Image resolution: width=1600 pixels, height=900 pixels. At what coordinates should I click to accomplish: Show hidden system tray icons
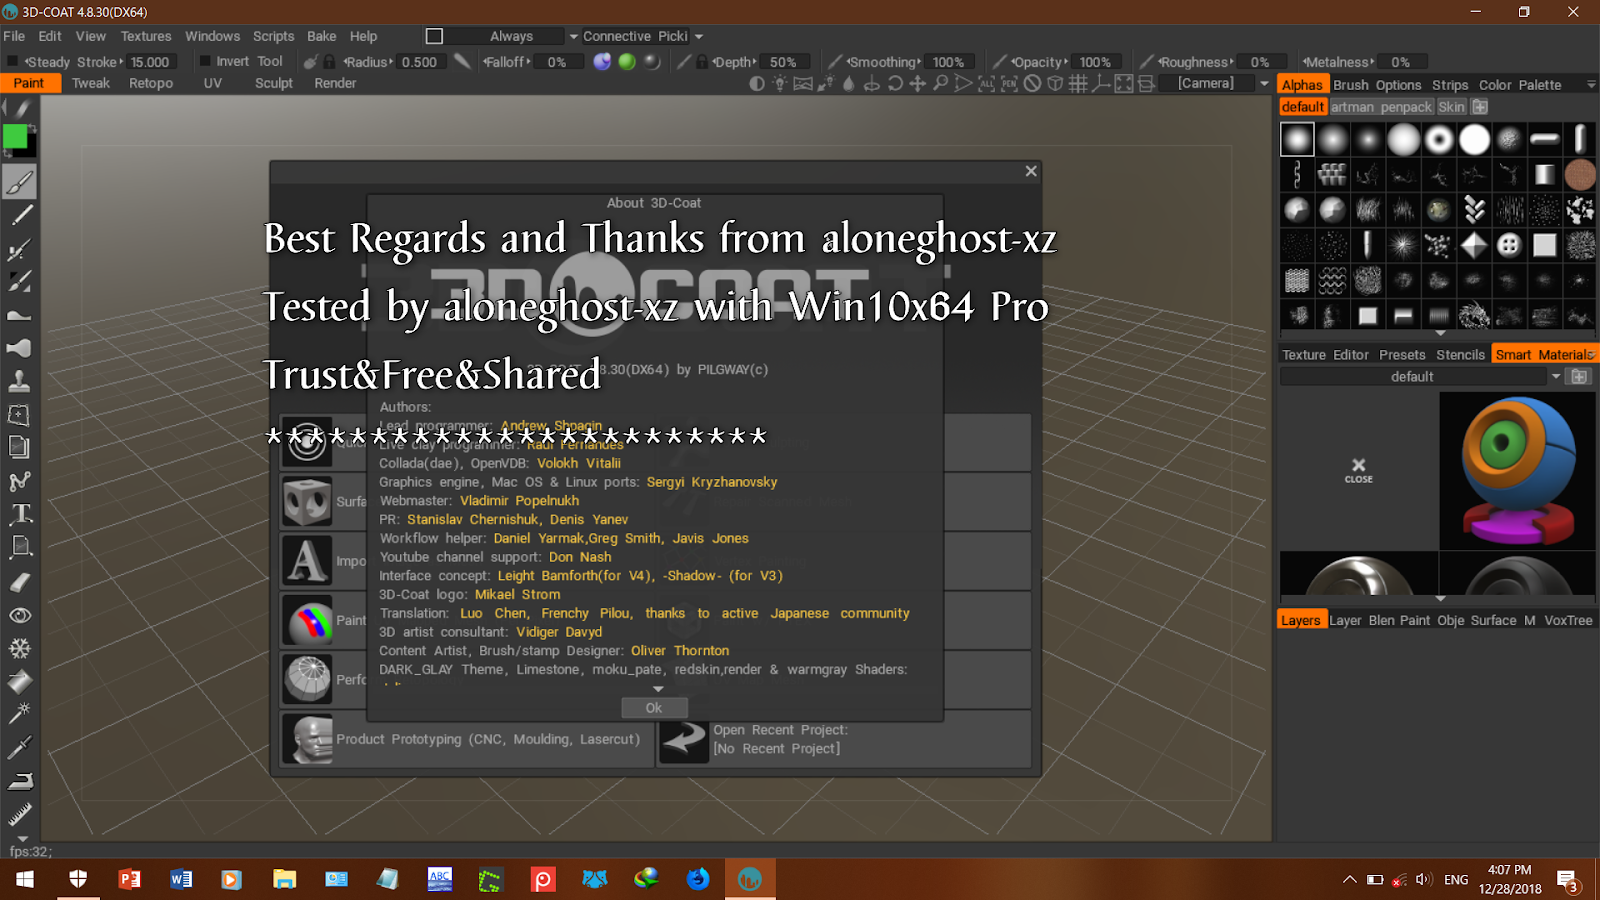point(1349,880)
